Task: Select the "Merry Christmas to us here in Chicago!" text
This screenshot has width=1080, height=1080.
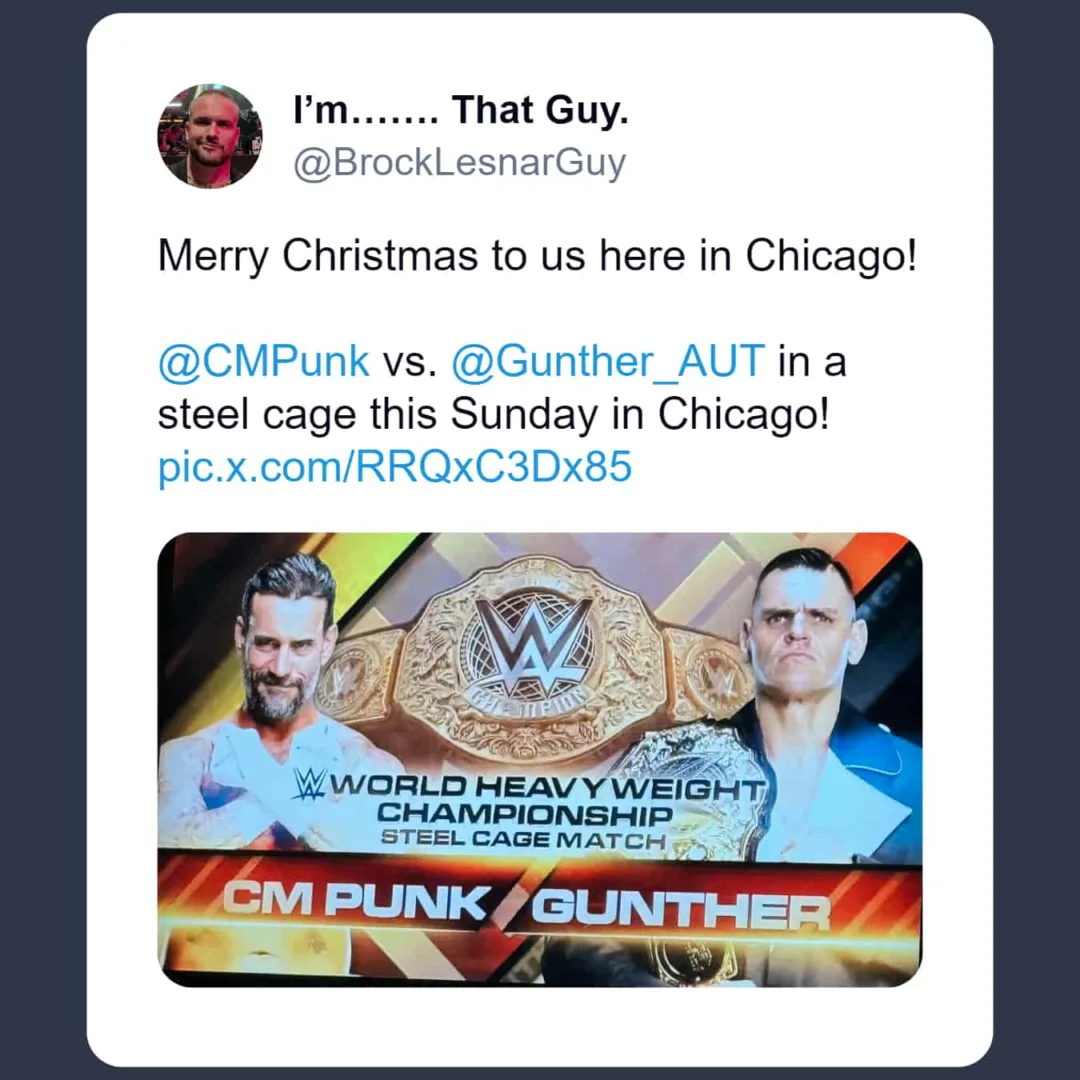Action: [537, 256]
